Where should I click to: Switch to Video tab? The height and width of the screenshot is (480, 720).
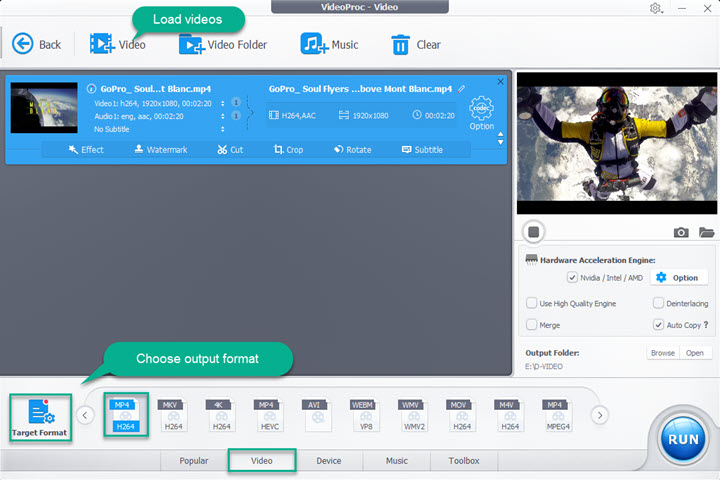[262, 461]
